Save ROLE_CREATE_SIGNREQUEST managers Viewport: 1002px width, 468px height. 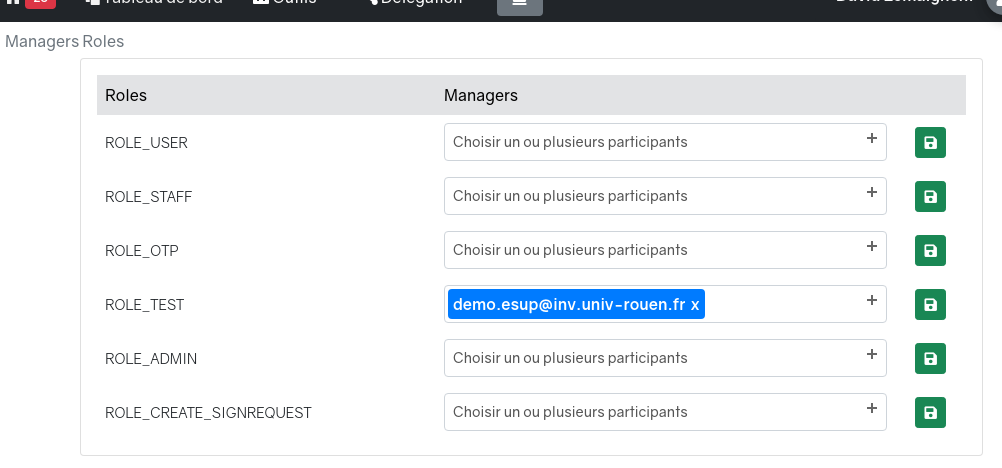(930, 412)
